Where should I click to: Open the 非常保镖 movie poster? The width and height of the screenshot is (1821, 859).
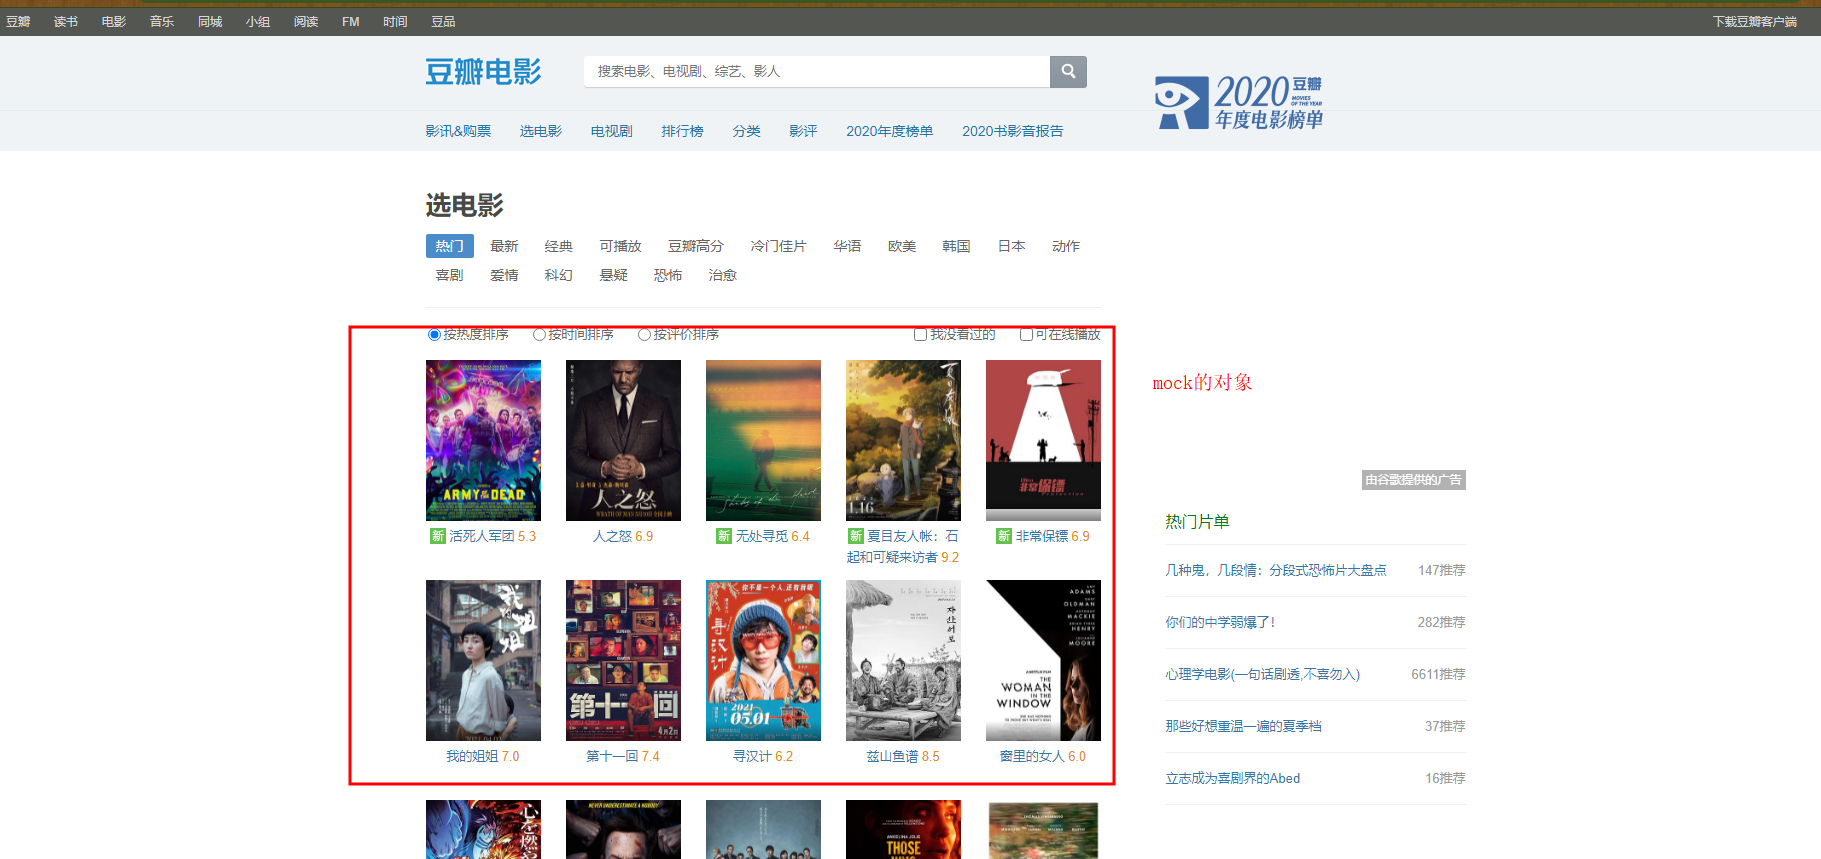1043,440
